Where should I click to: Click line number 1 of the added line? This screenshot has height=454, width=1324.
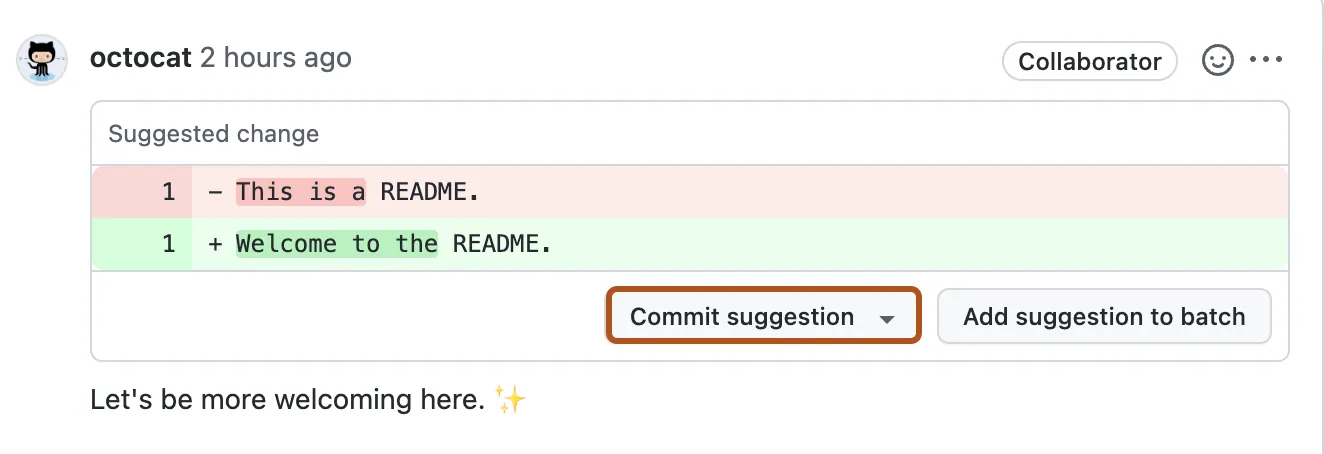tap(168, 243)
